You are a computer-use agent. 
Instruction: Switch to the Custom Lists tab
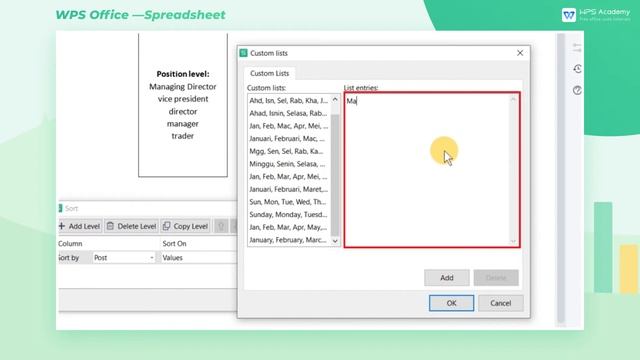pos(269,73)
